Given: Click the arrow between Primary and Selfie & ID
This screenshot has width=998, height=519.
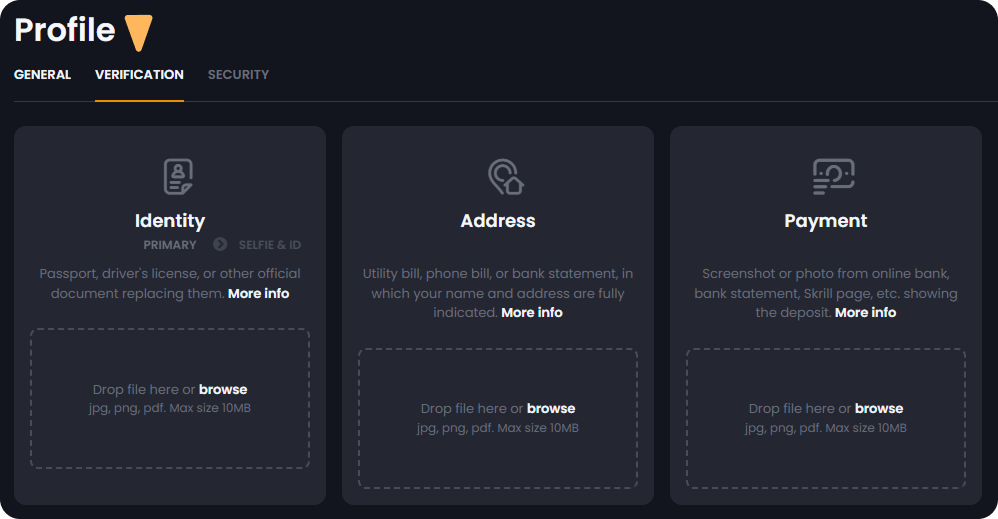Looking at the screenshot, I should pos(220,245).
